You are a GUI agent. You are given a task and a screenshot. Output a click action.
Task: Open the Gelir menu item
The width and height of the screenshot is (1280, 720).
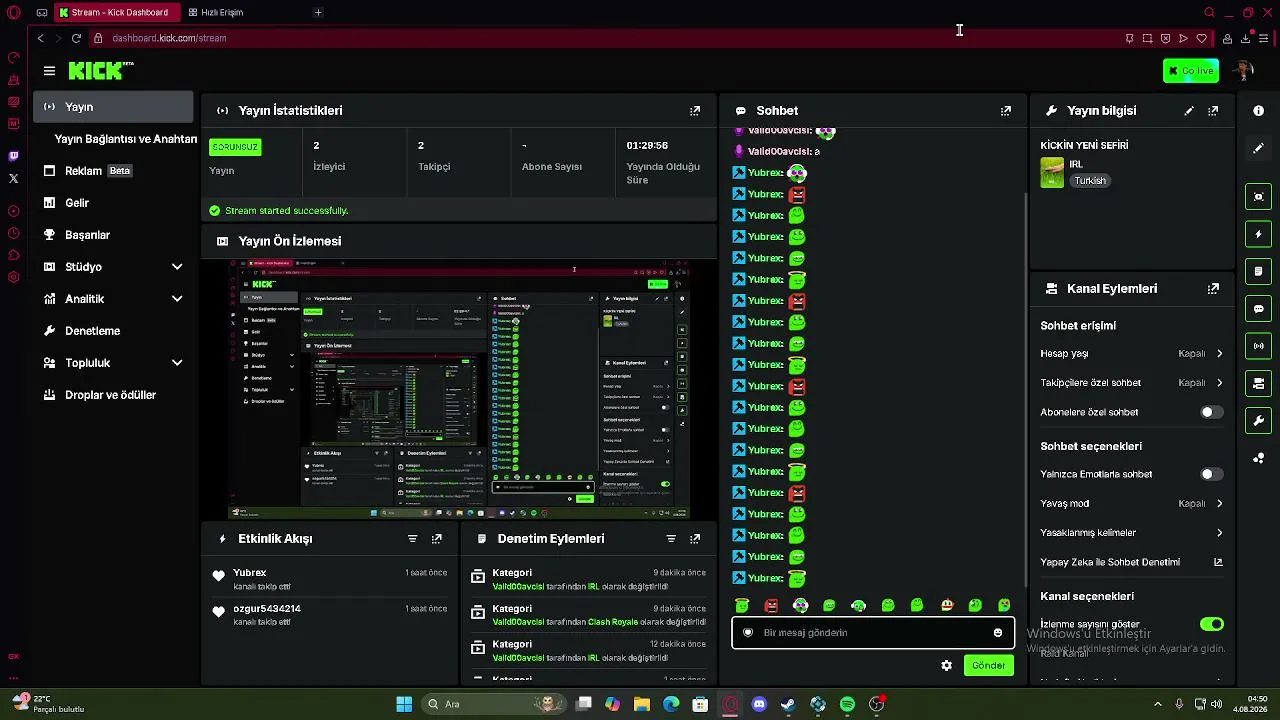tap(113, 203)
